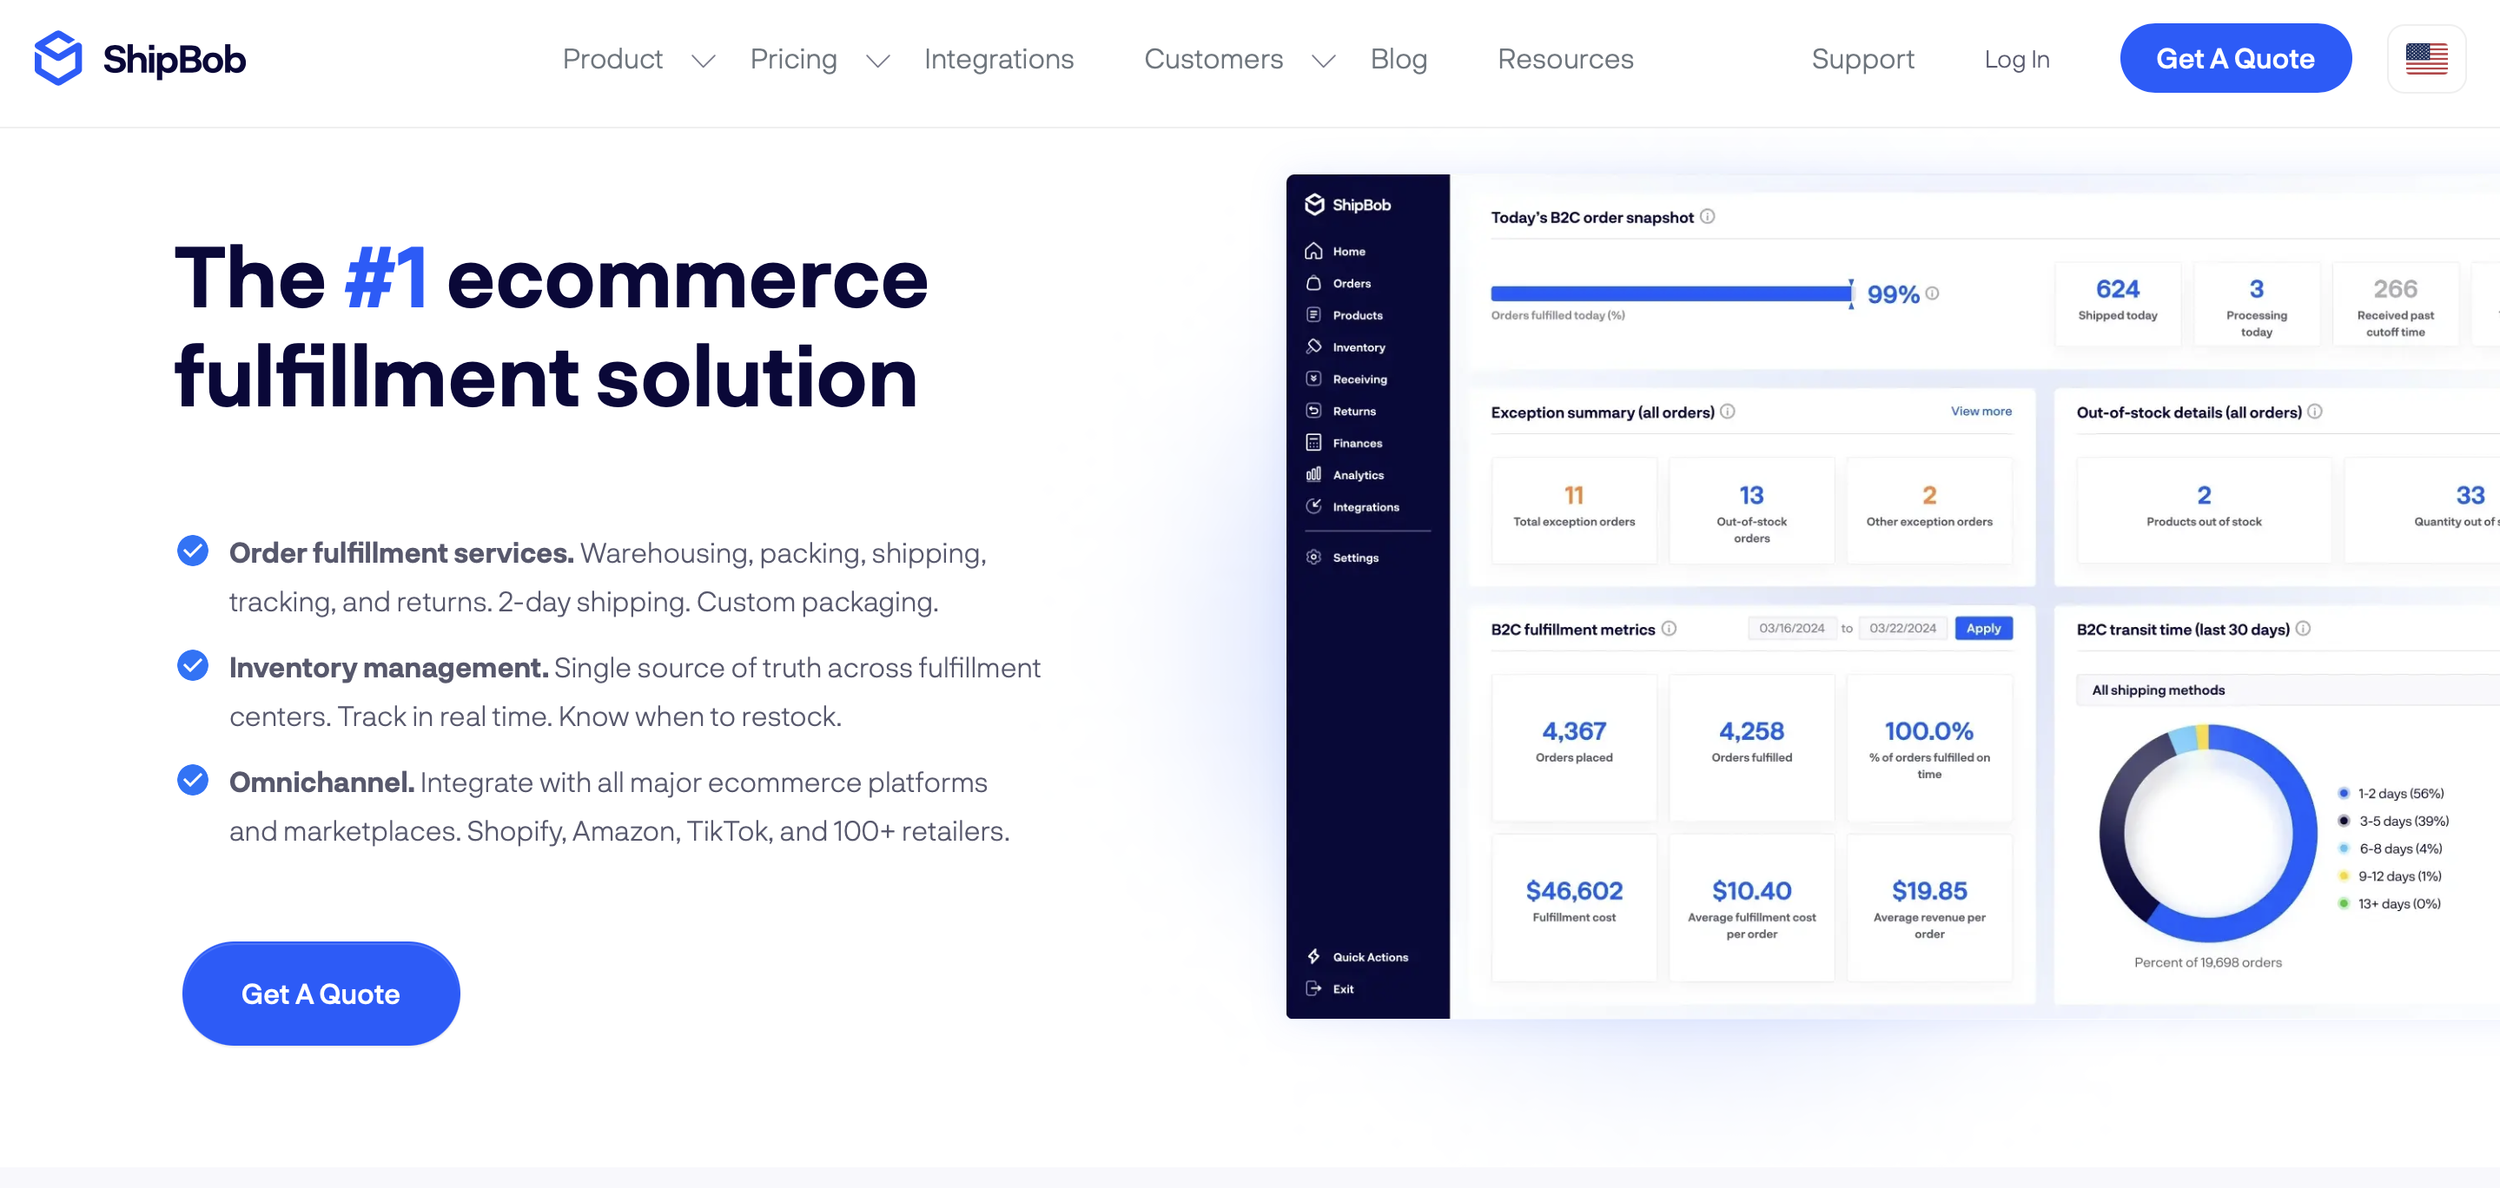Click the Exit icon in sidebar
This screenshot has width=2500, height=1188.
(1314, 989)
